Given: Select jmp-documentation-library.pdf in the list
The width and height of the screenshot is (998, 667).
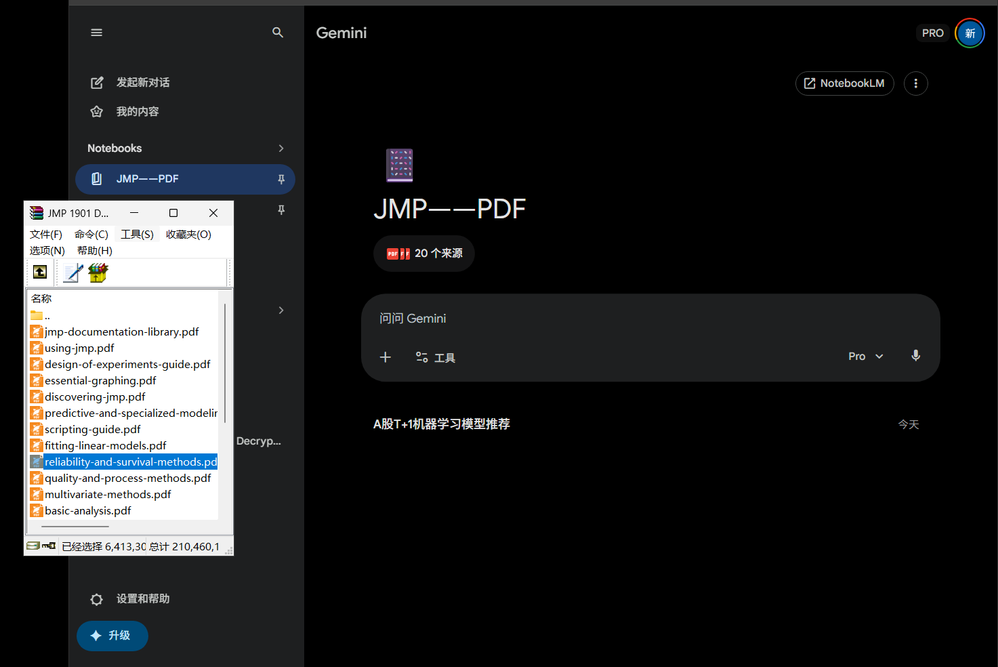Looking at the screenshot, I should 115,332.
